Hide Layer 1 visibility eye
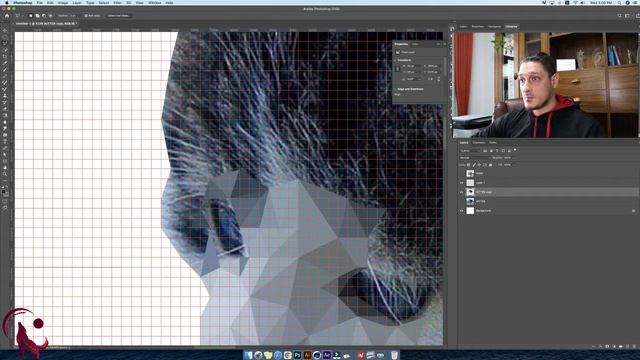The height and width of the screenshot is (360, 640). 462,183
